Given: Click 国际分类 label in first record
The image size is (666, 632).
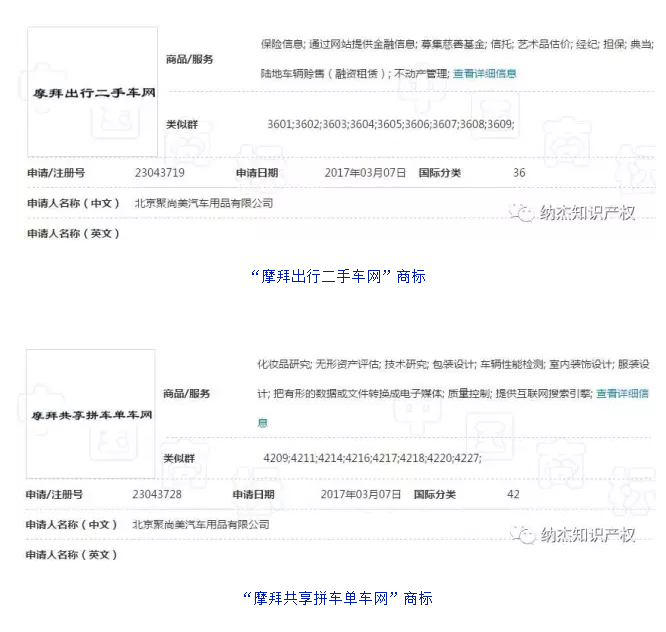Looking at the screenshot, I should click(440, 173).
